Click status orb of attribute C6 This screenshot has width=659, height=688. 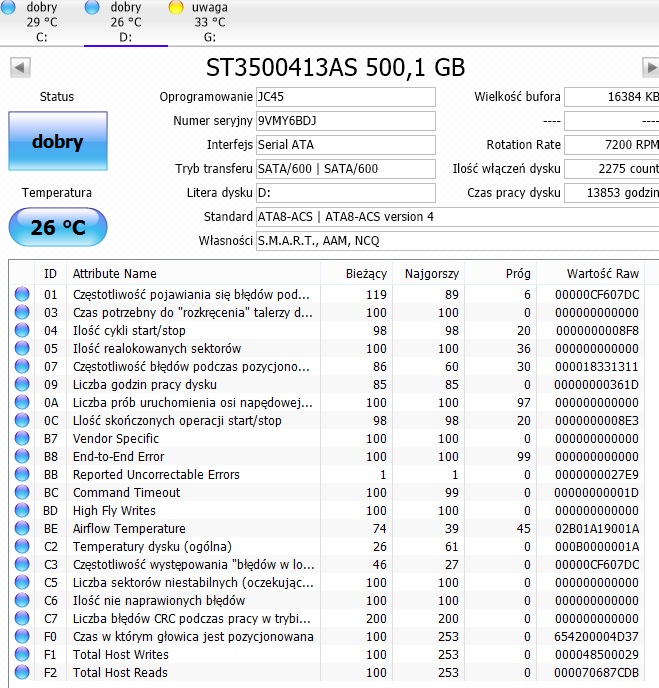22,600
